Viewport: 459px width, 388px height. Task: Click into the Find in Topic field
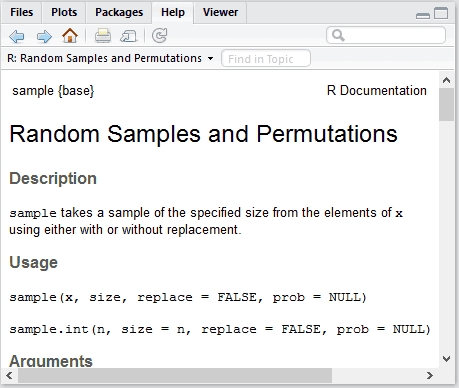pos(266,59)
